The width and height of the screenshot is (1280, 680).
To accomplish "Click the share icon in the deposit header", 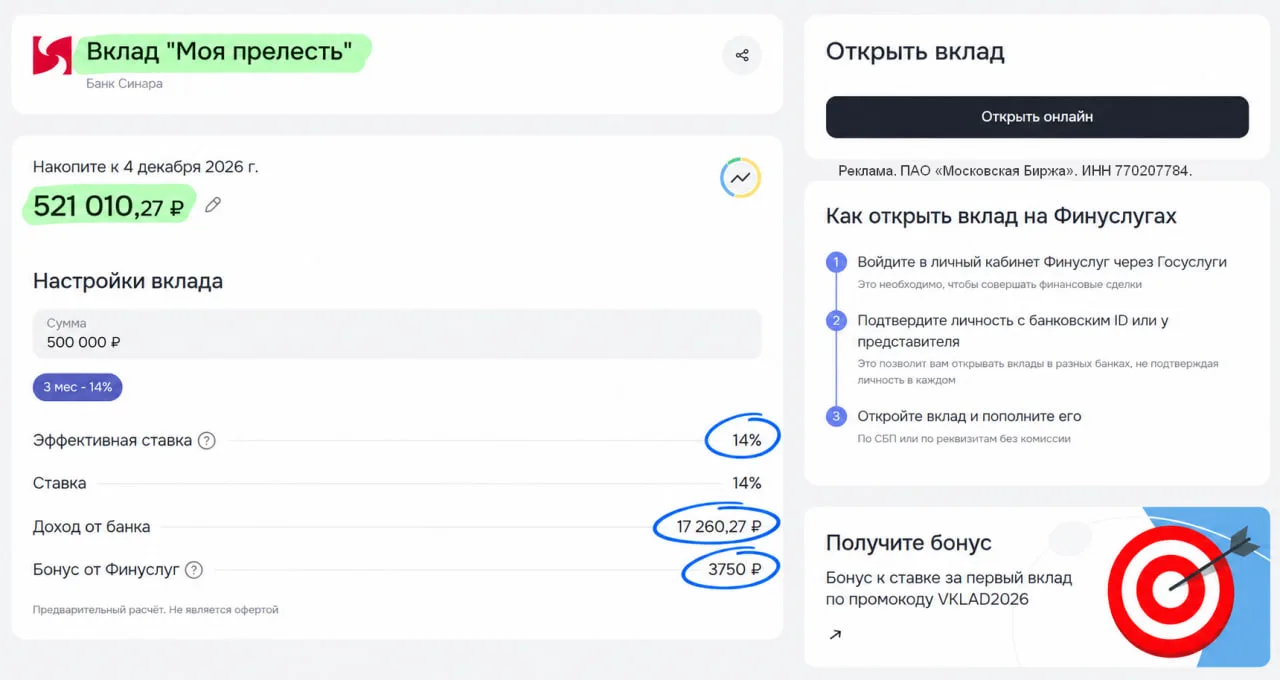I will [x=742, y=55].
